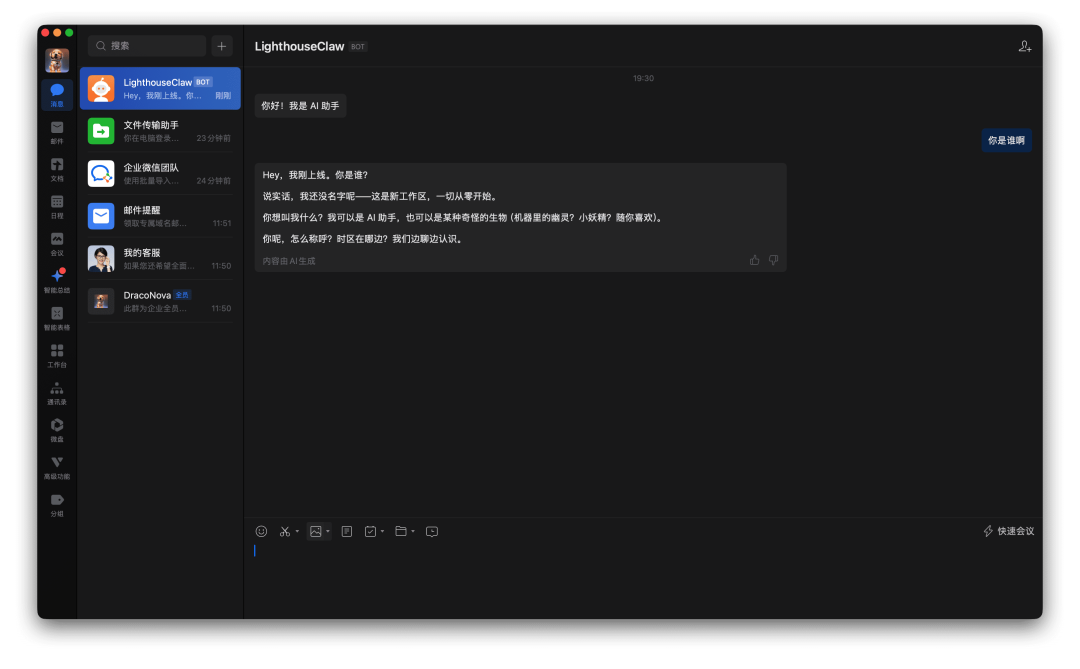This screenshot has width=1080, height=669.
Task: Open the 文件传输助手 conversation
Action: 160,131
